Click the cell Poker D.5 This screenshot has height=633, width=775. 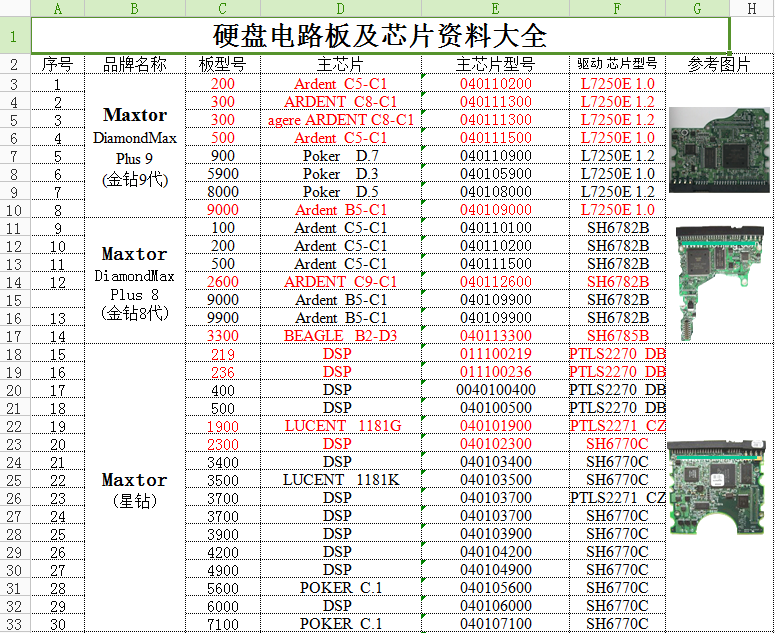pyautogui.click(x=341, y=192)
